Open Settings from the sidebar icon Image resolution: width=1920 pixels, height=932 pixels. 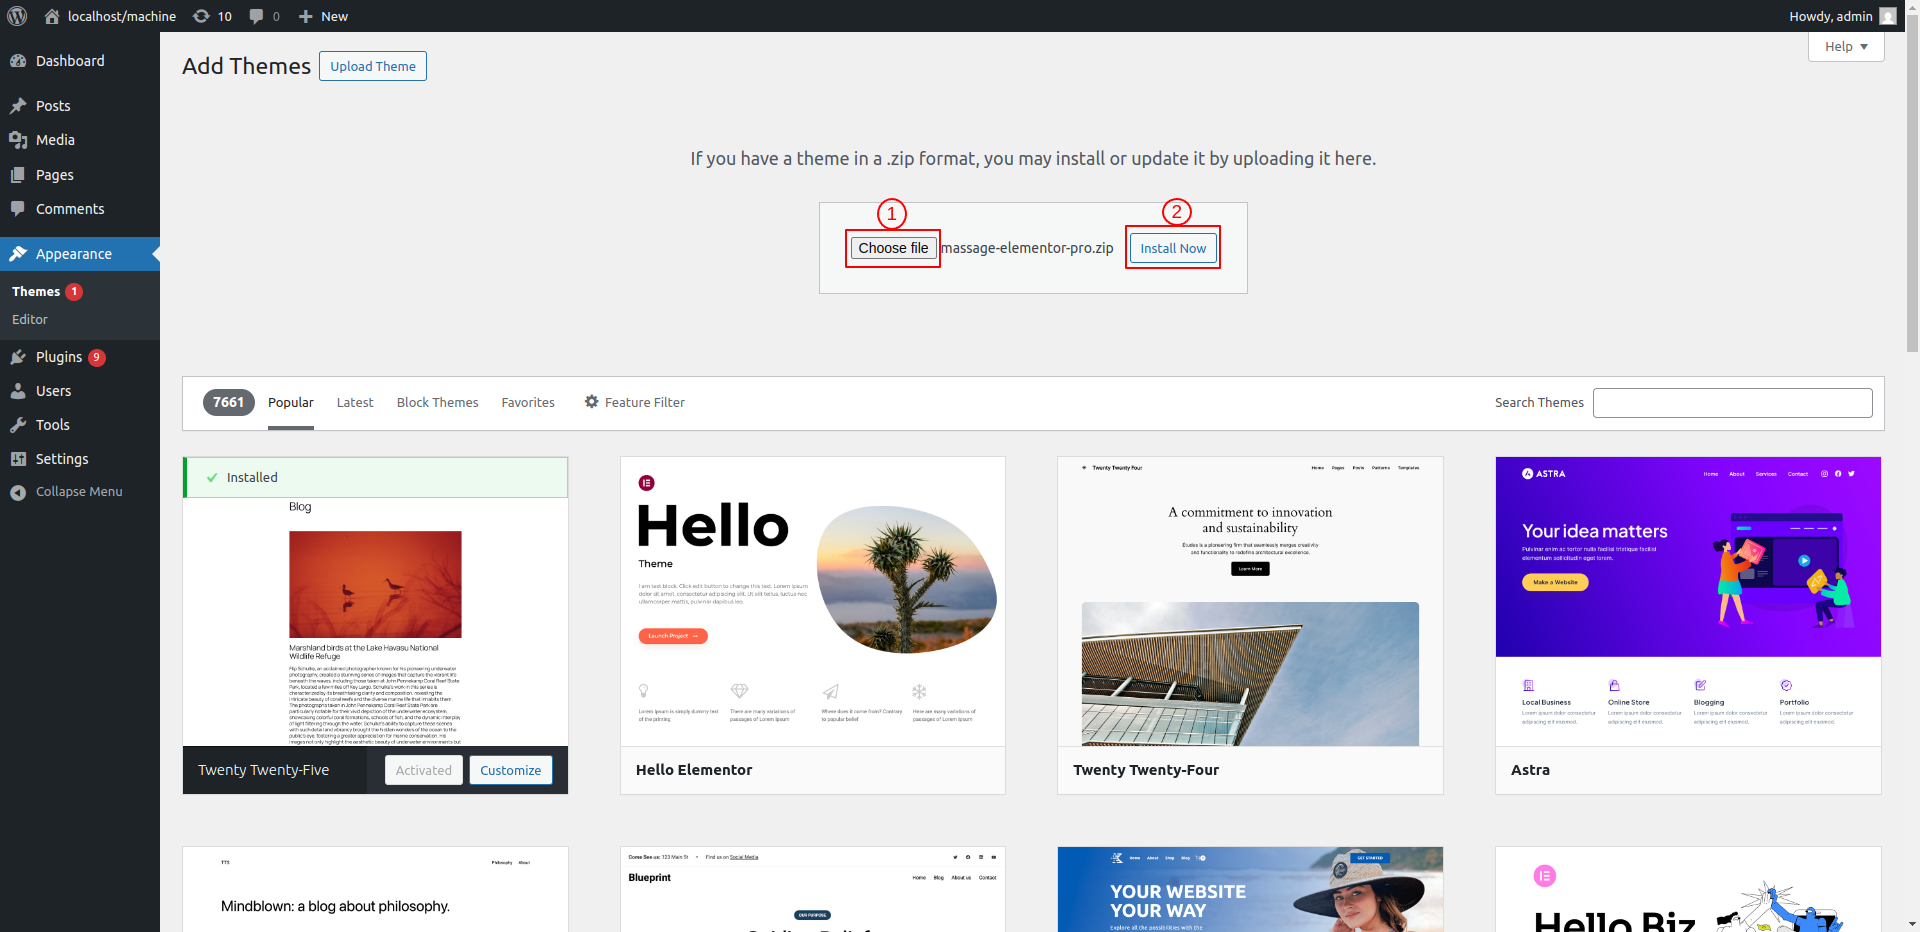pyautogui.click(x=18, y=459)
